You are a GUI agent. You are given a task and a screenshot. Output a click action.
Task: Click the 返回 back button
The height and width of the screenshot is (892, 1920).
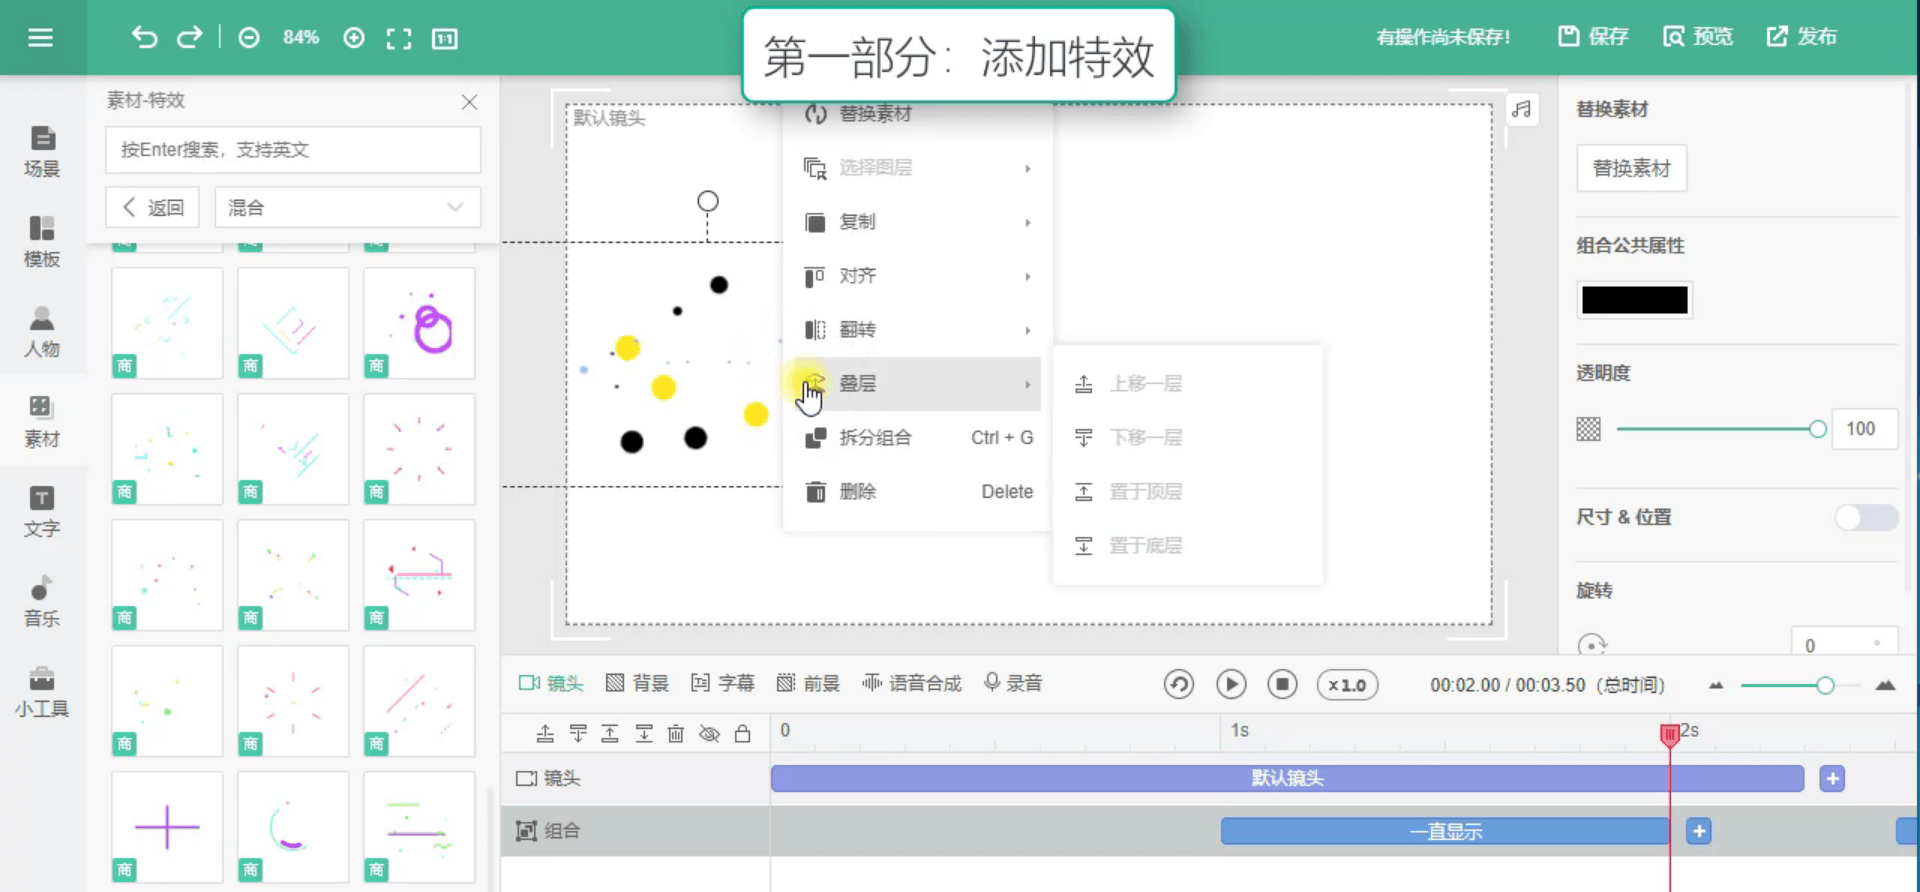coord(153,207)
